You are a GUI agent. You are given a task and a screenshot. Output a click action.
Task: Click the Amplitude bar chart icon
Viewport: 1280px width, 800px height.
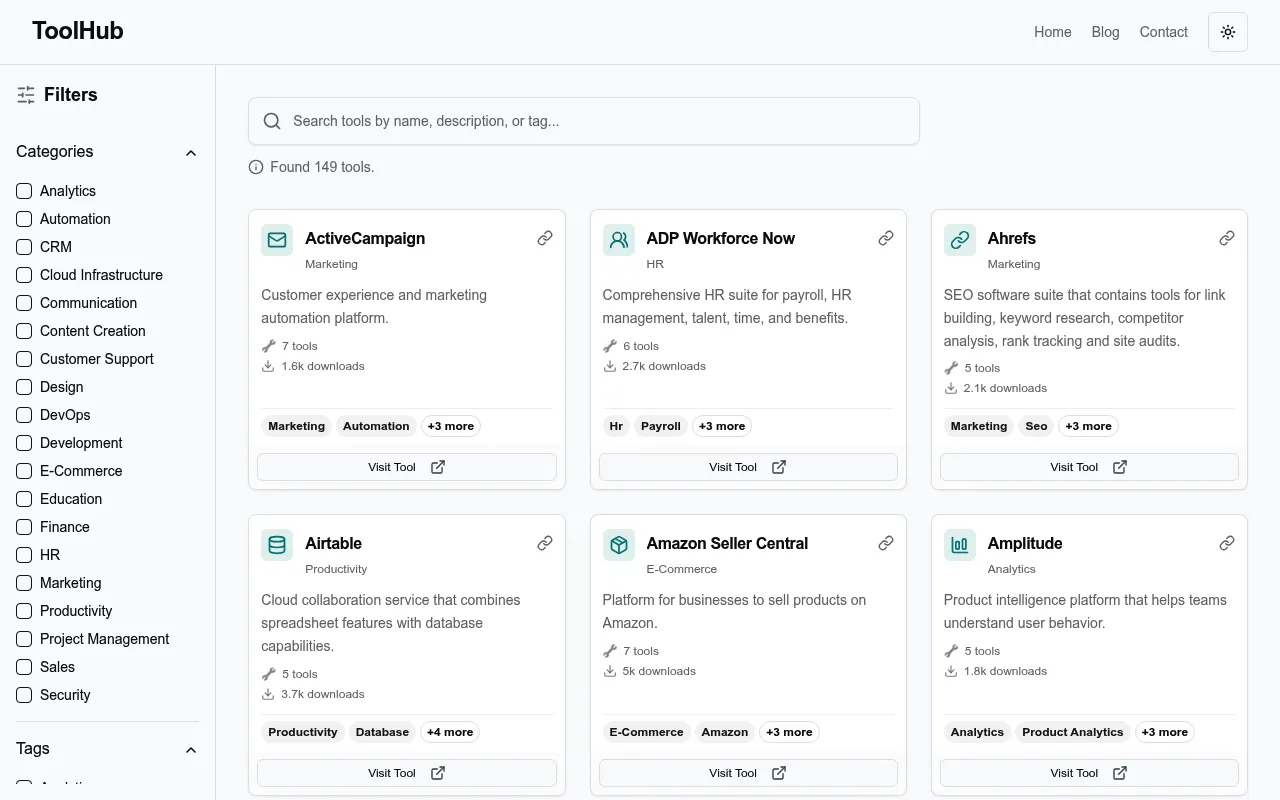point(960,545)
